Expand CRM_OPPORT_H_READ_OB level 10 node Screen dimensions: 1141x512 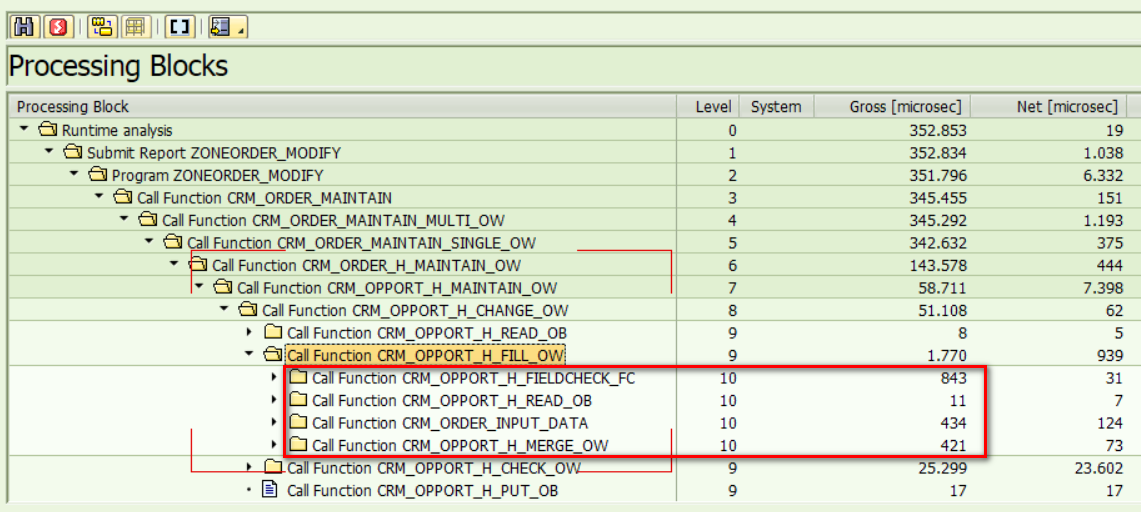pyautogui.click(x=274, y=400)
